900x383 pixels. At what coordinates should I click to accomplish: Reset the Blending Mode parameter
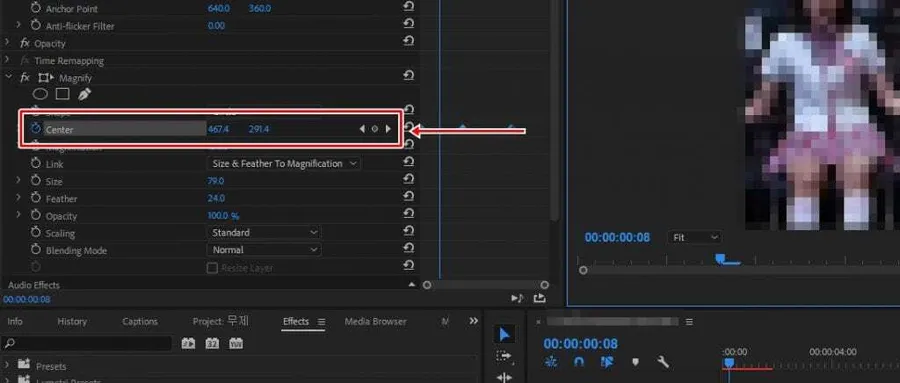[x=408, y=248]
